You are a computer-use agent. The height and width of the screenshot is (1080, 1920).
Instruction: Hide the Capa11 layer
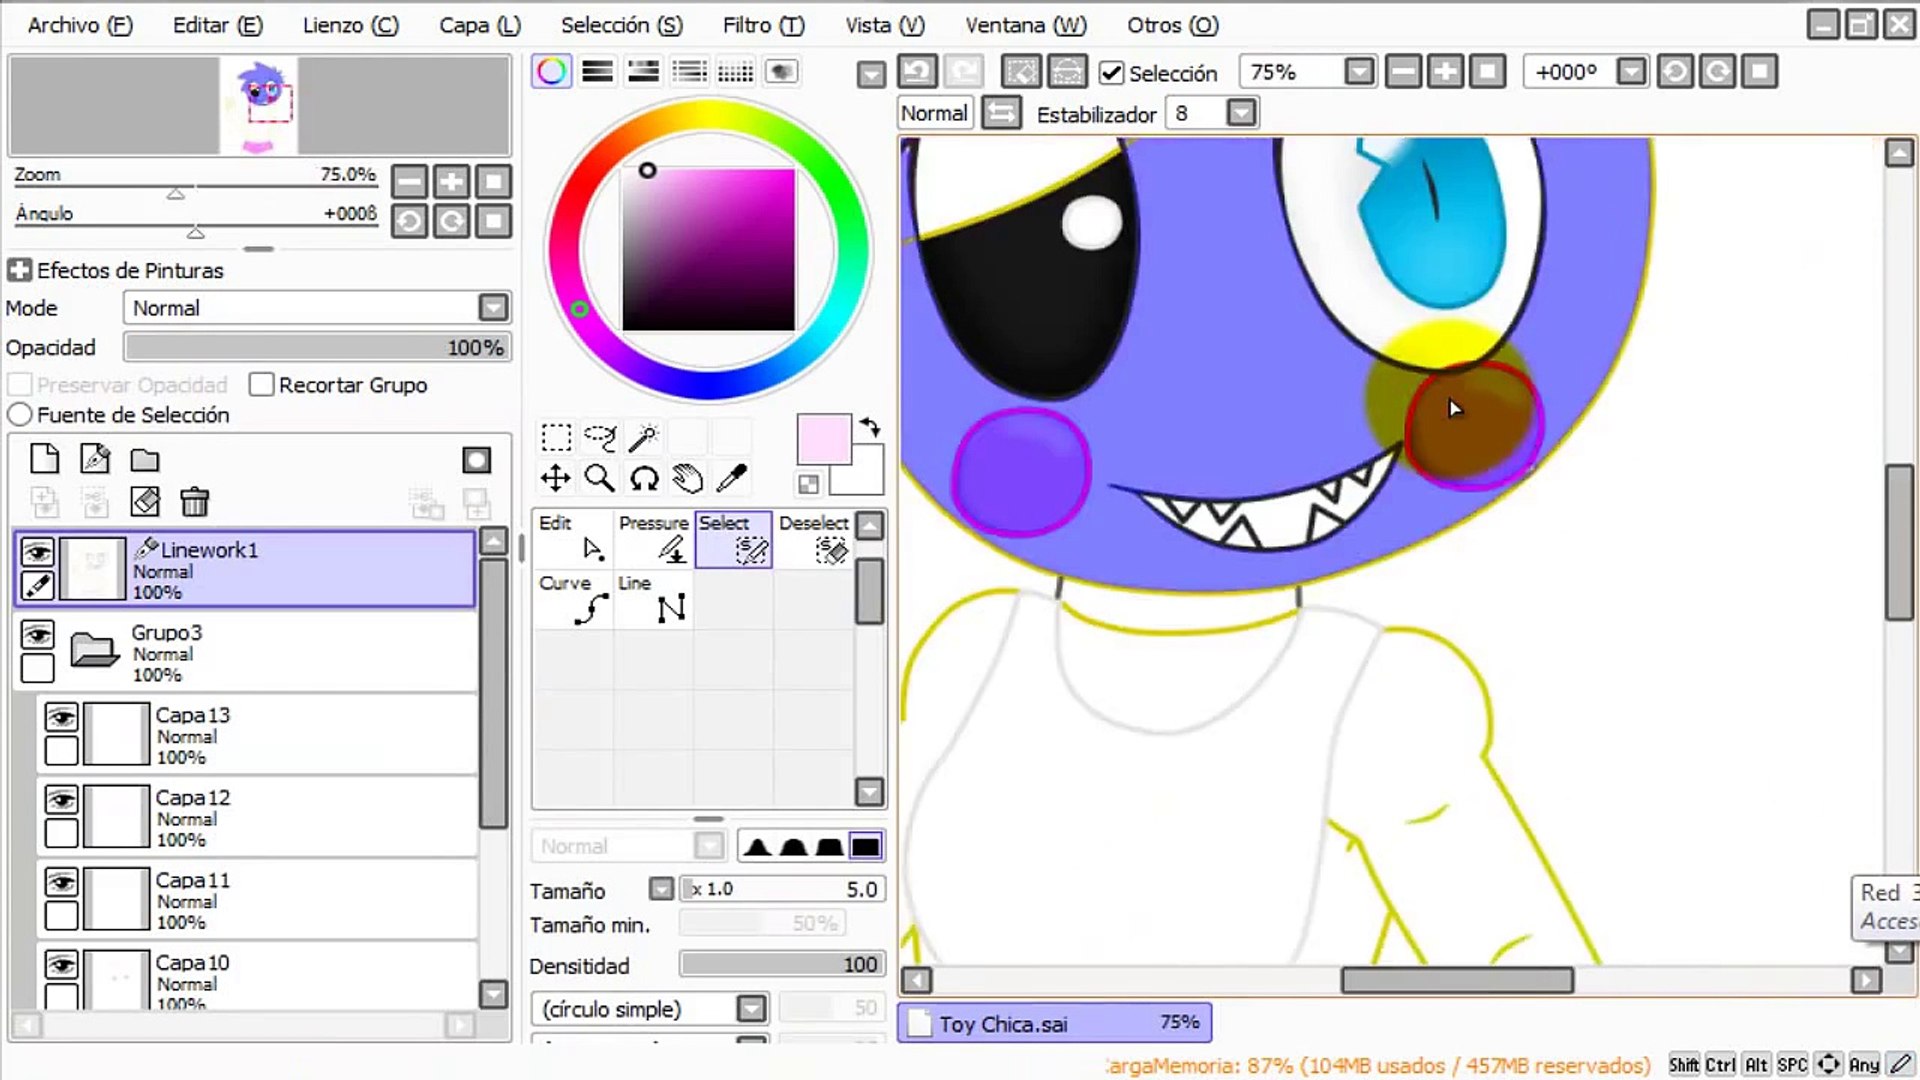(62, 883)
